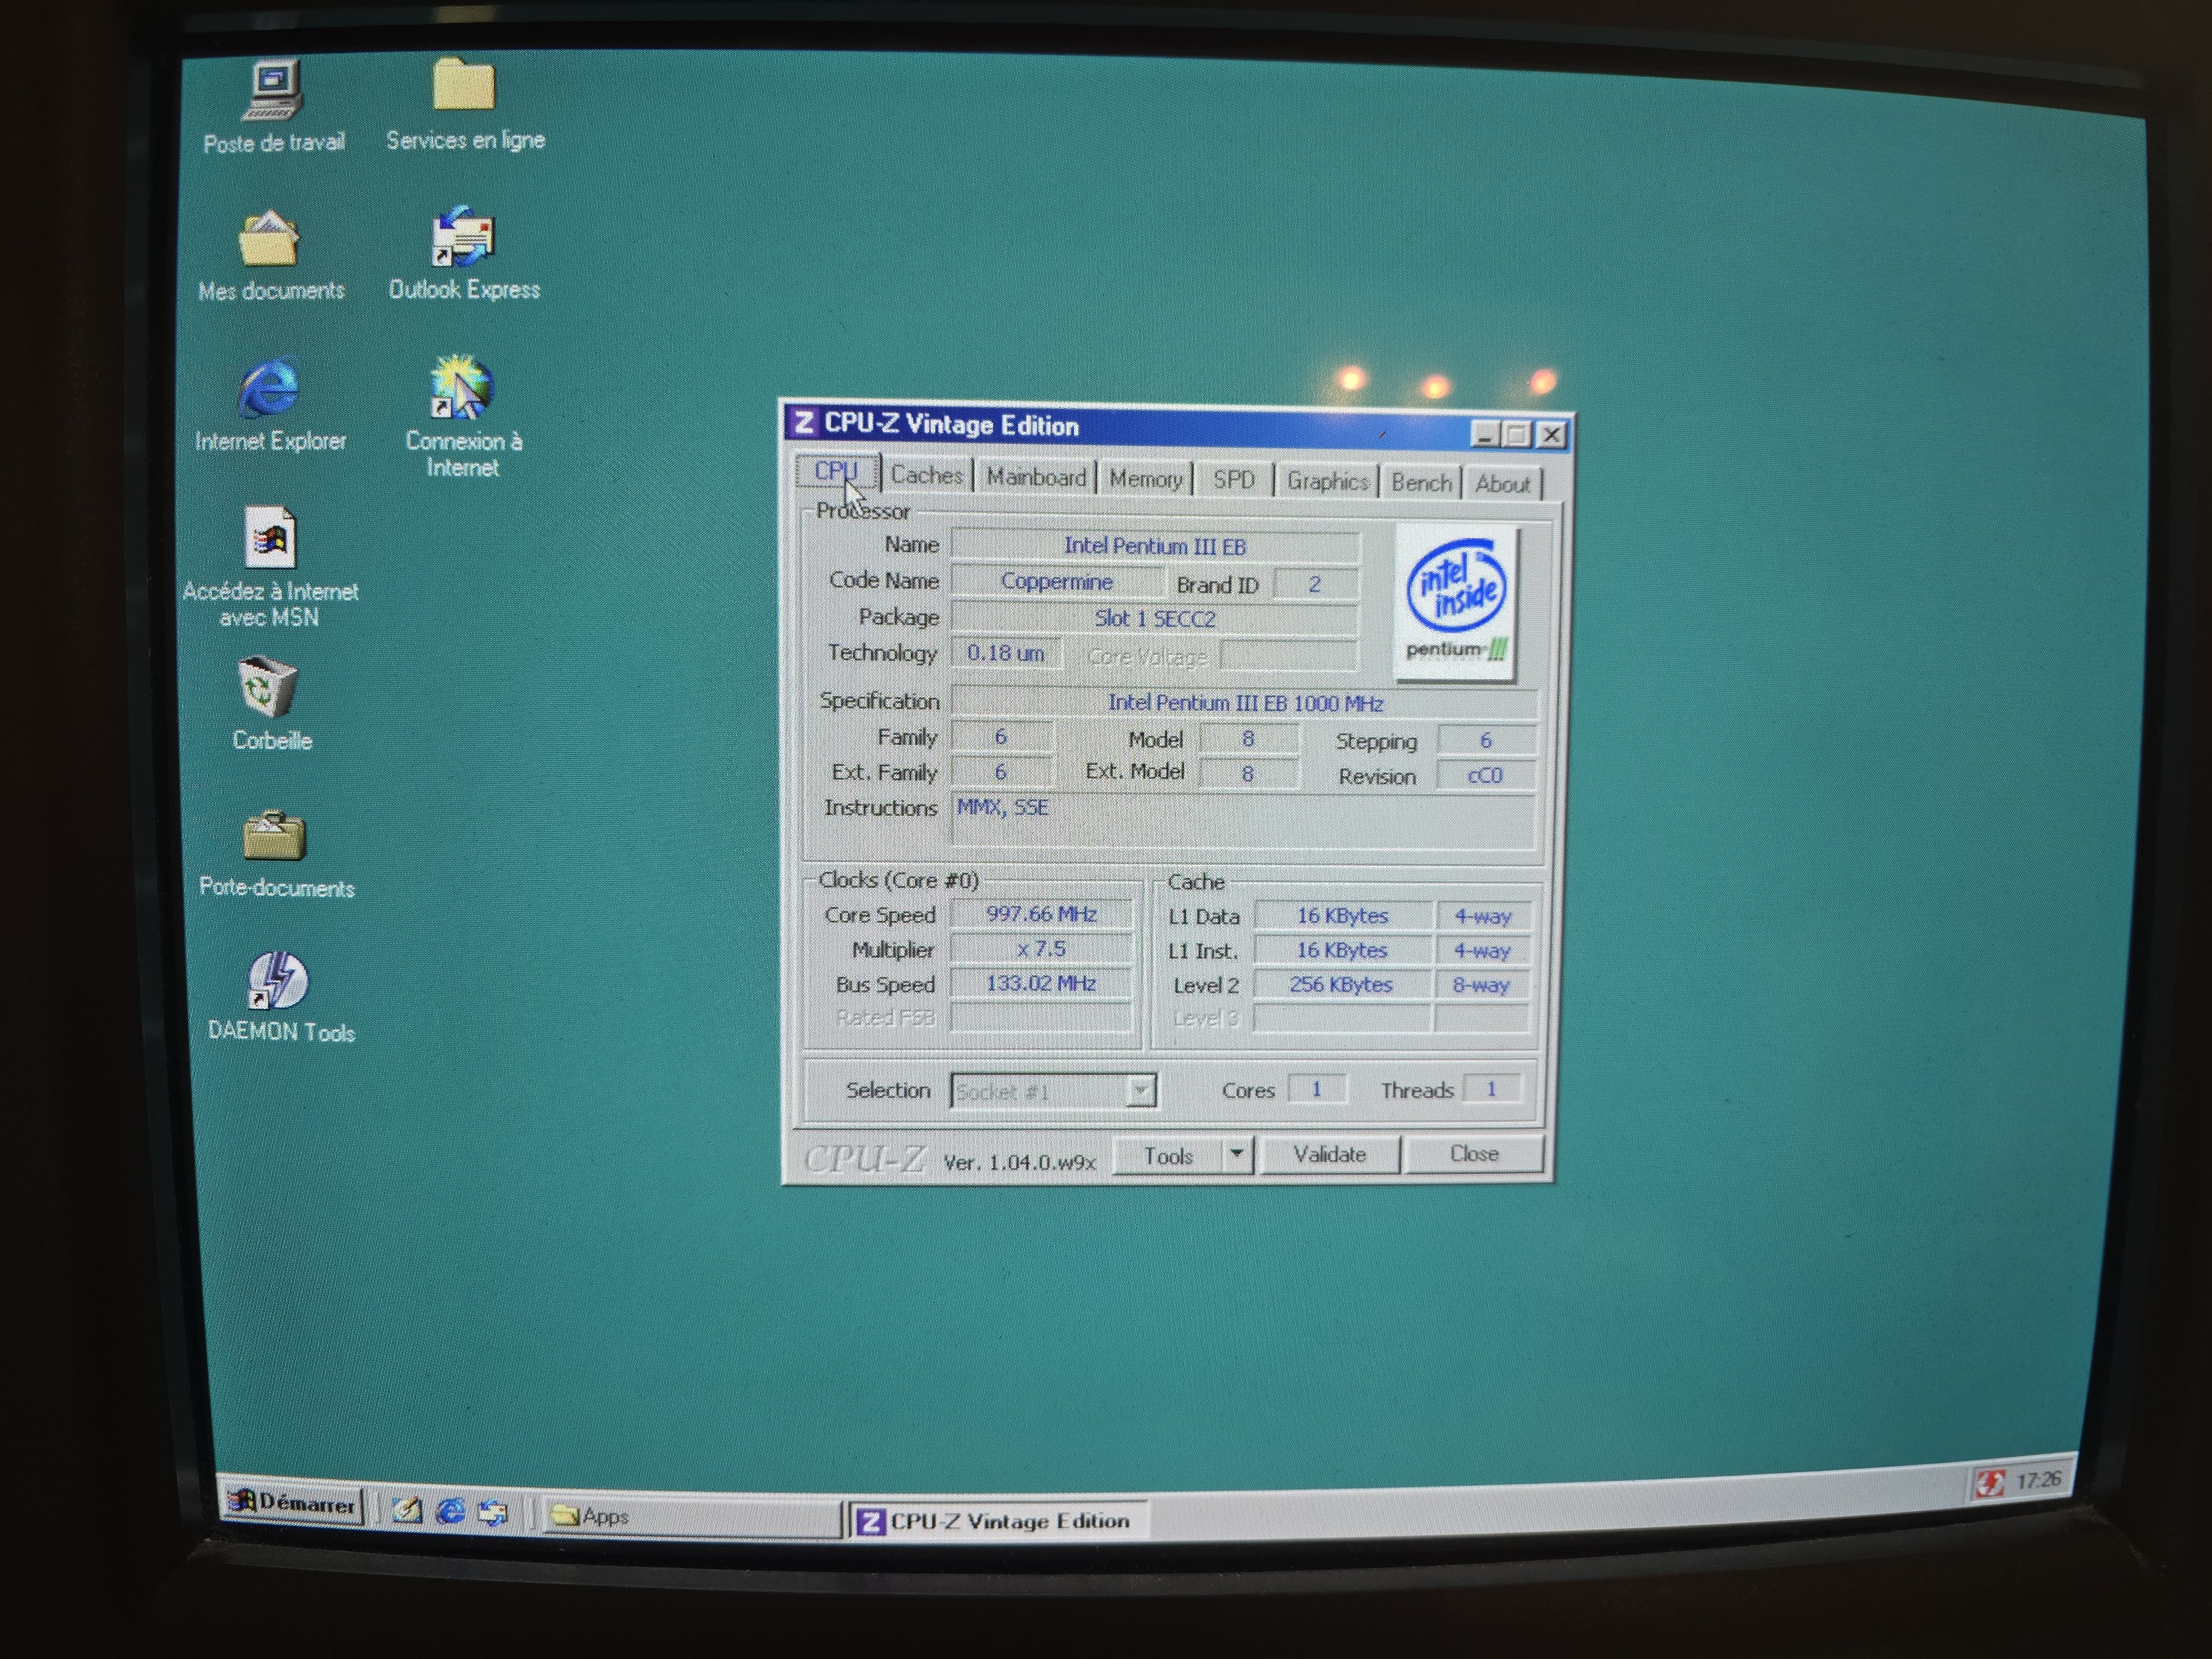Open the Connexion à Internet wizard icon
Viewport: 2212px width, 1659px height.
point(461,390)
